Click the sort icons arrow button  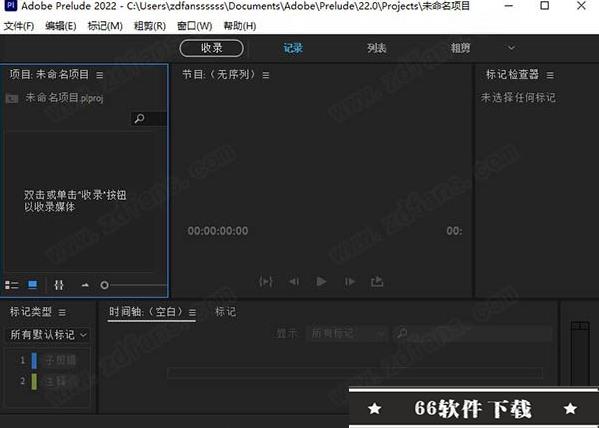click(x=85, y=285)
